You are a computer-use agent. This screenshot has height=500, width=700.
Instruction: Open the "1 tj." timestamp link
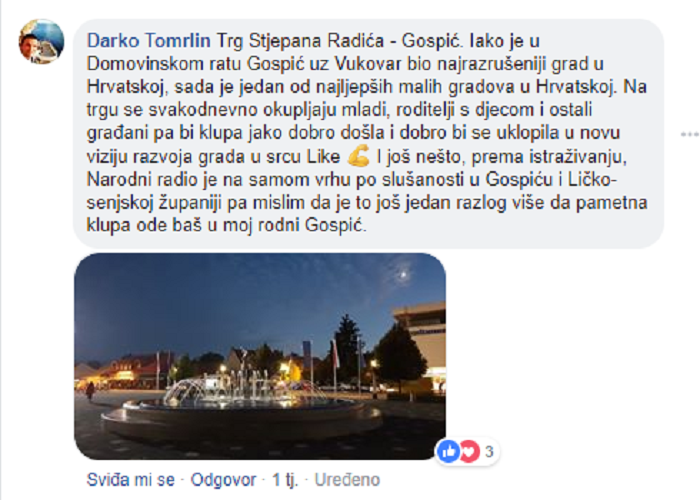tap(285, 480)
